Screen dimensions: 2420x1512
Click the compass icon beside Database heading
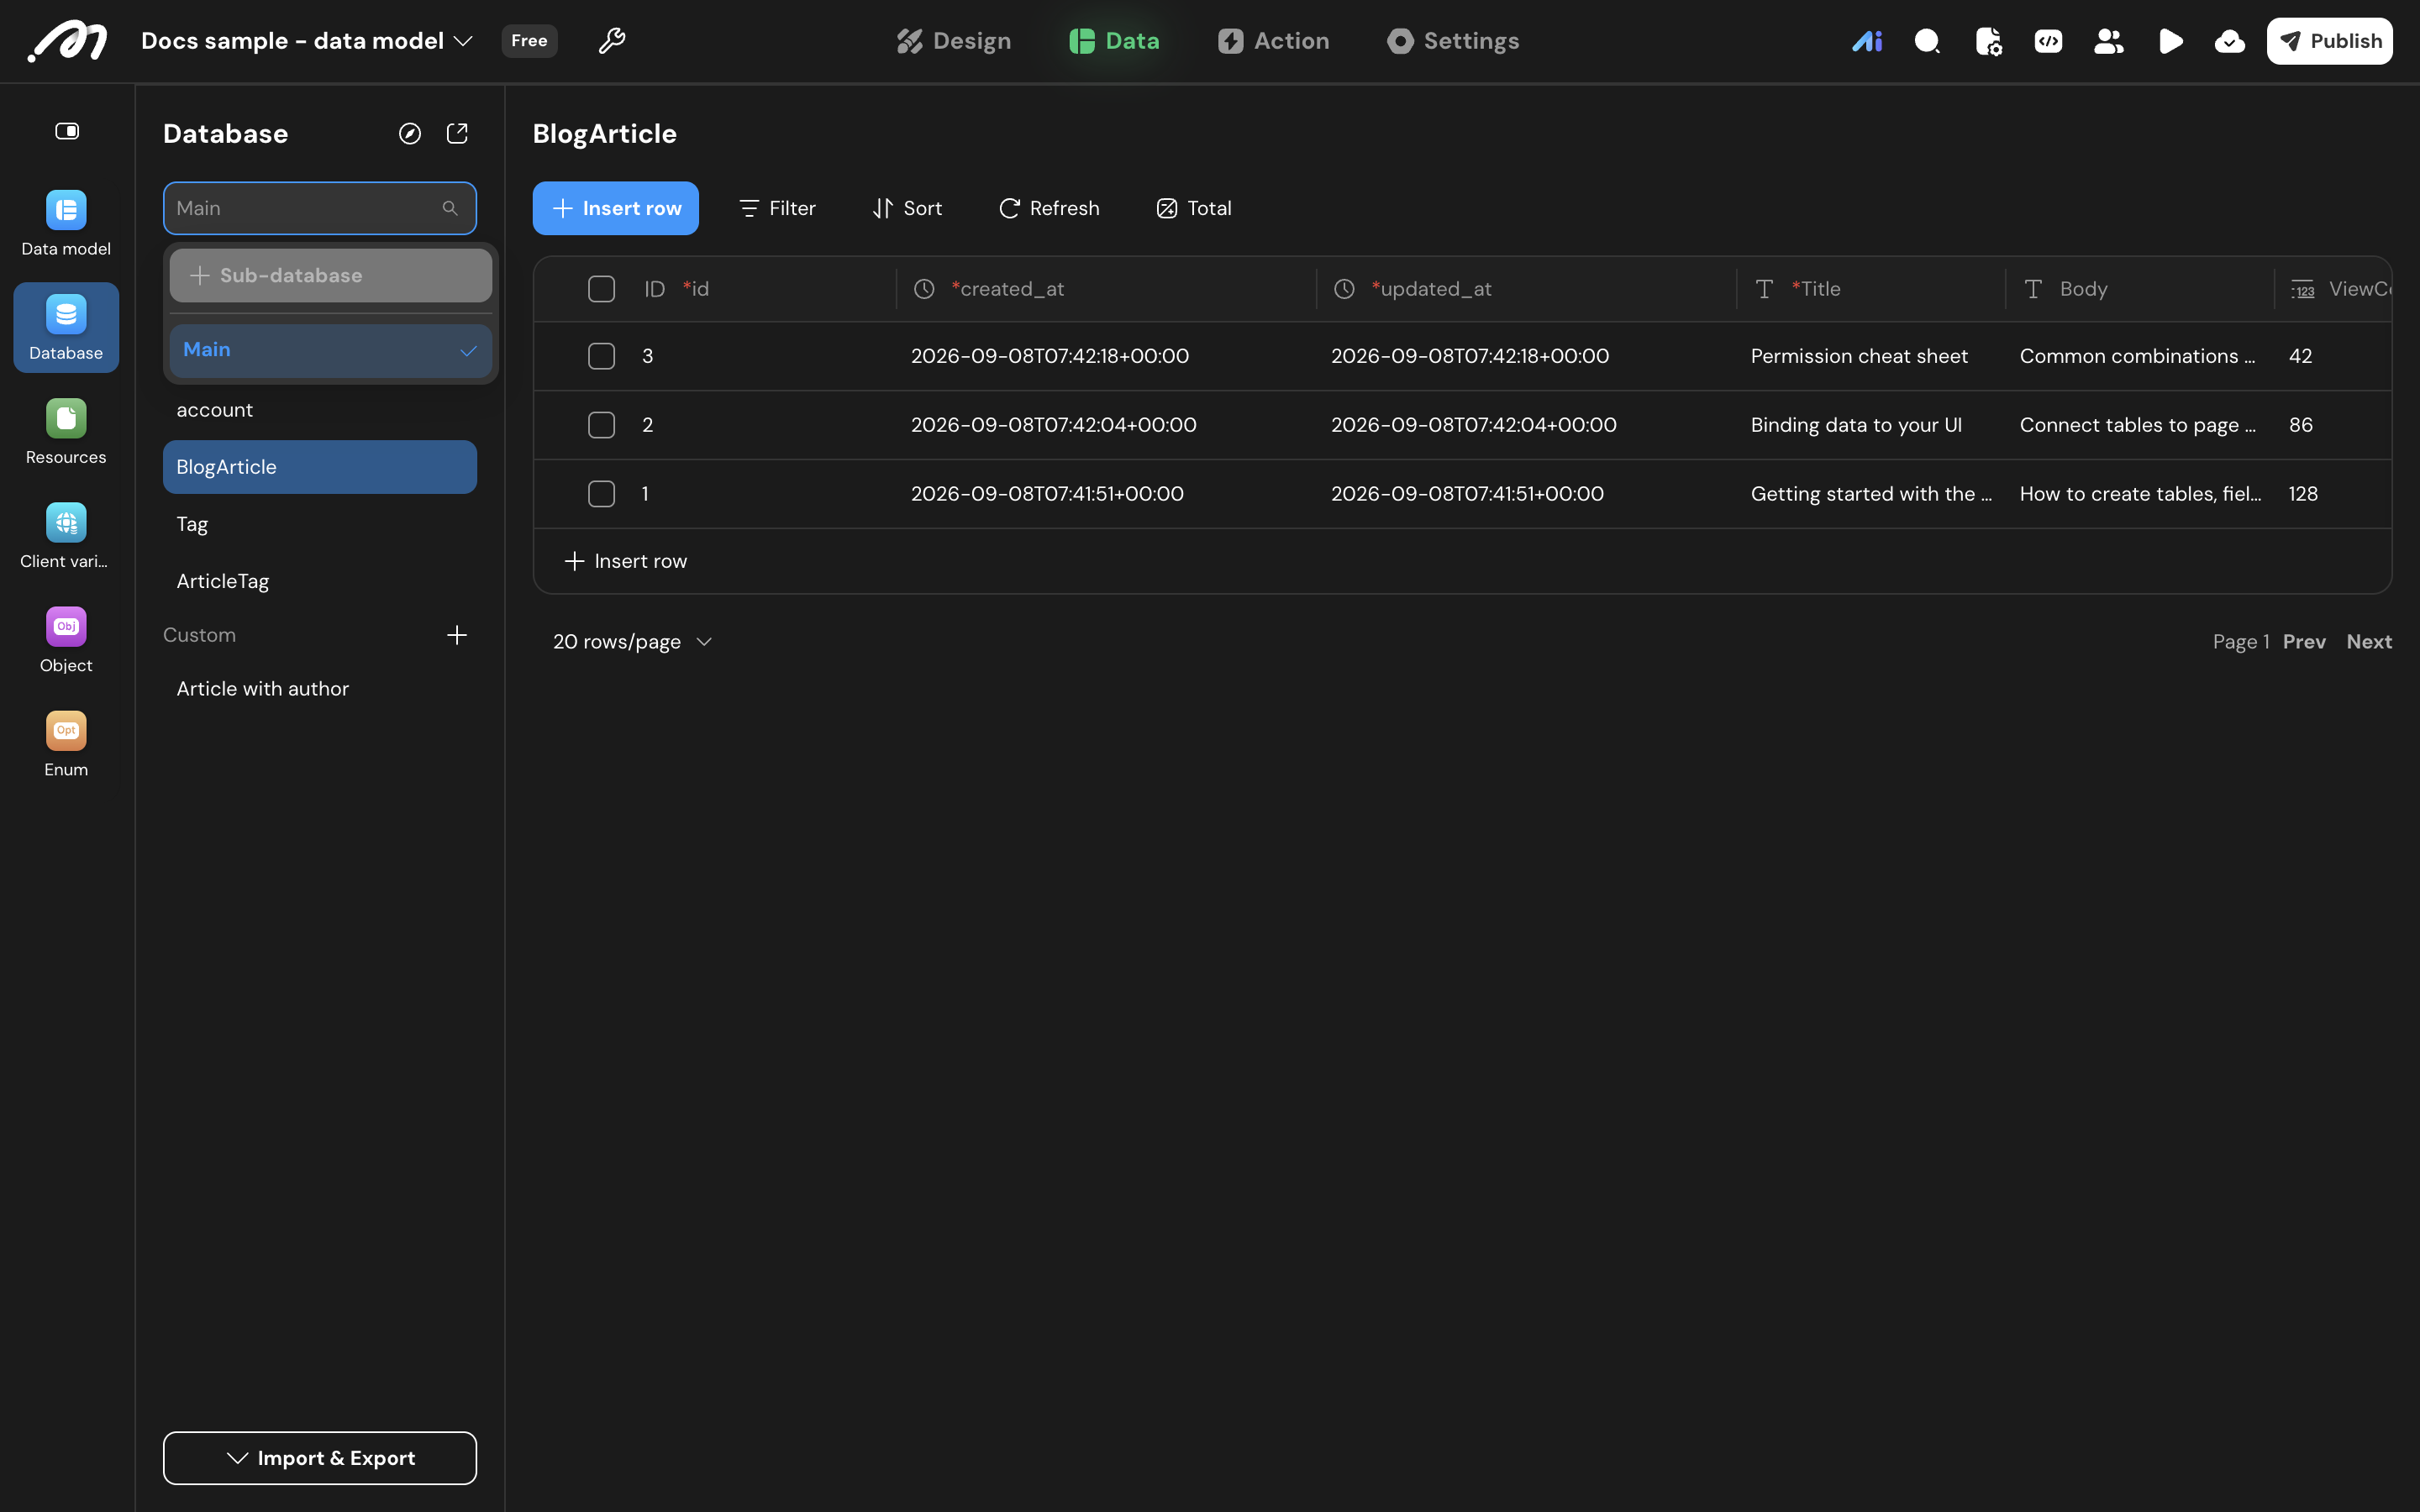pos(410,134)
